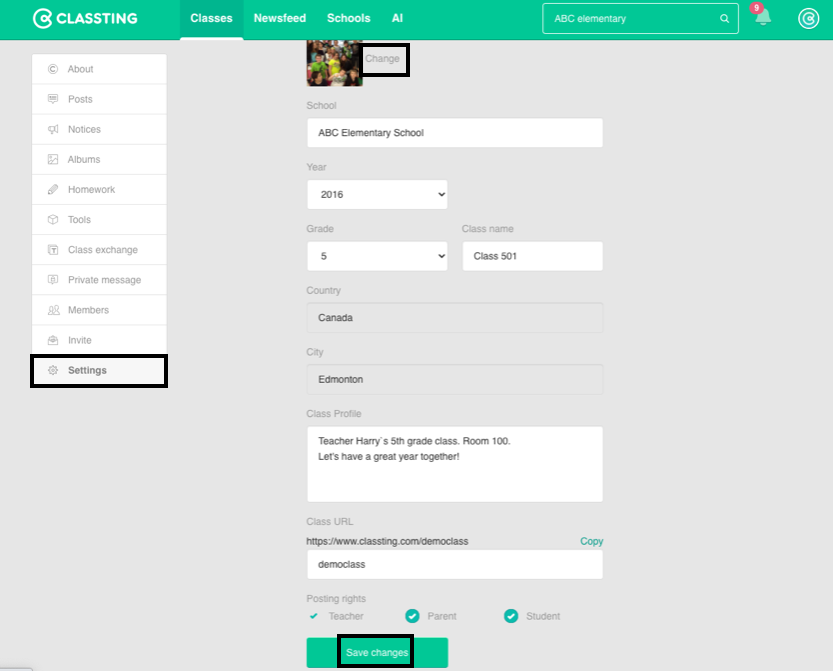
Task: Switch to the Newsfeed tab
Action: pyautogui.click(x=280, y=19)
